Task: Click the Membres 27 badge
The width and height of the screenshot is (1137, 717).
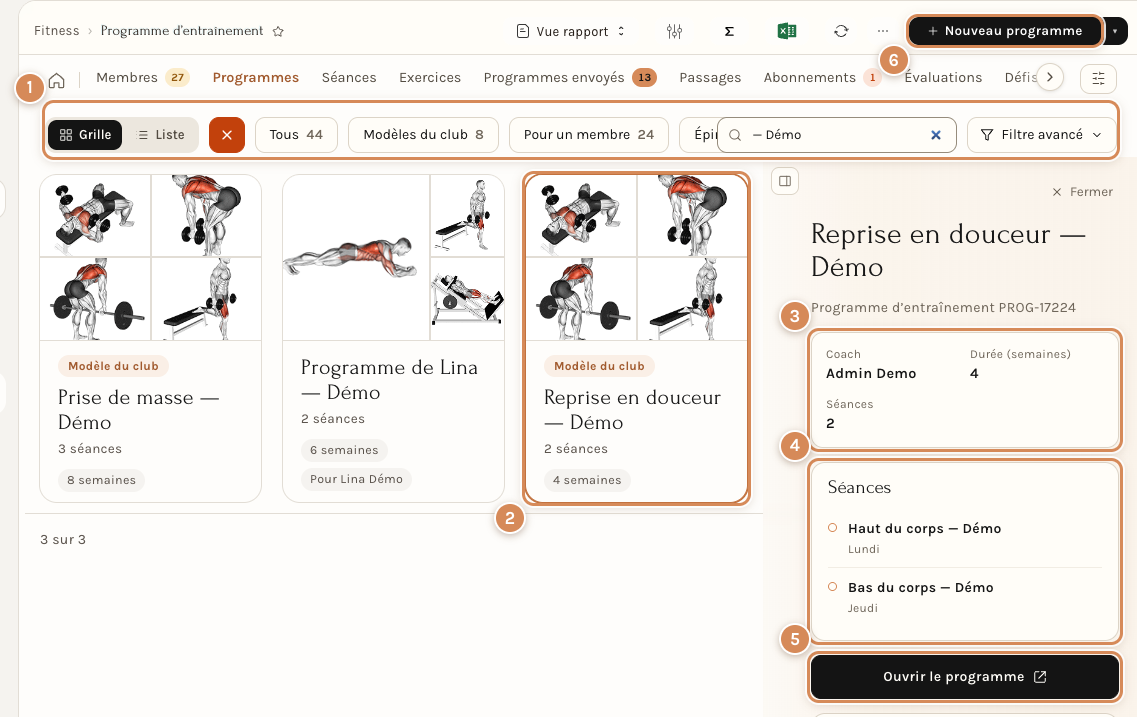Action: (178, 78)
